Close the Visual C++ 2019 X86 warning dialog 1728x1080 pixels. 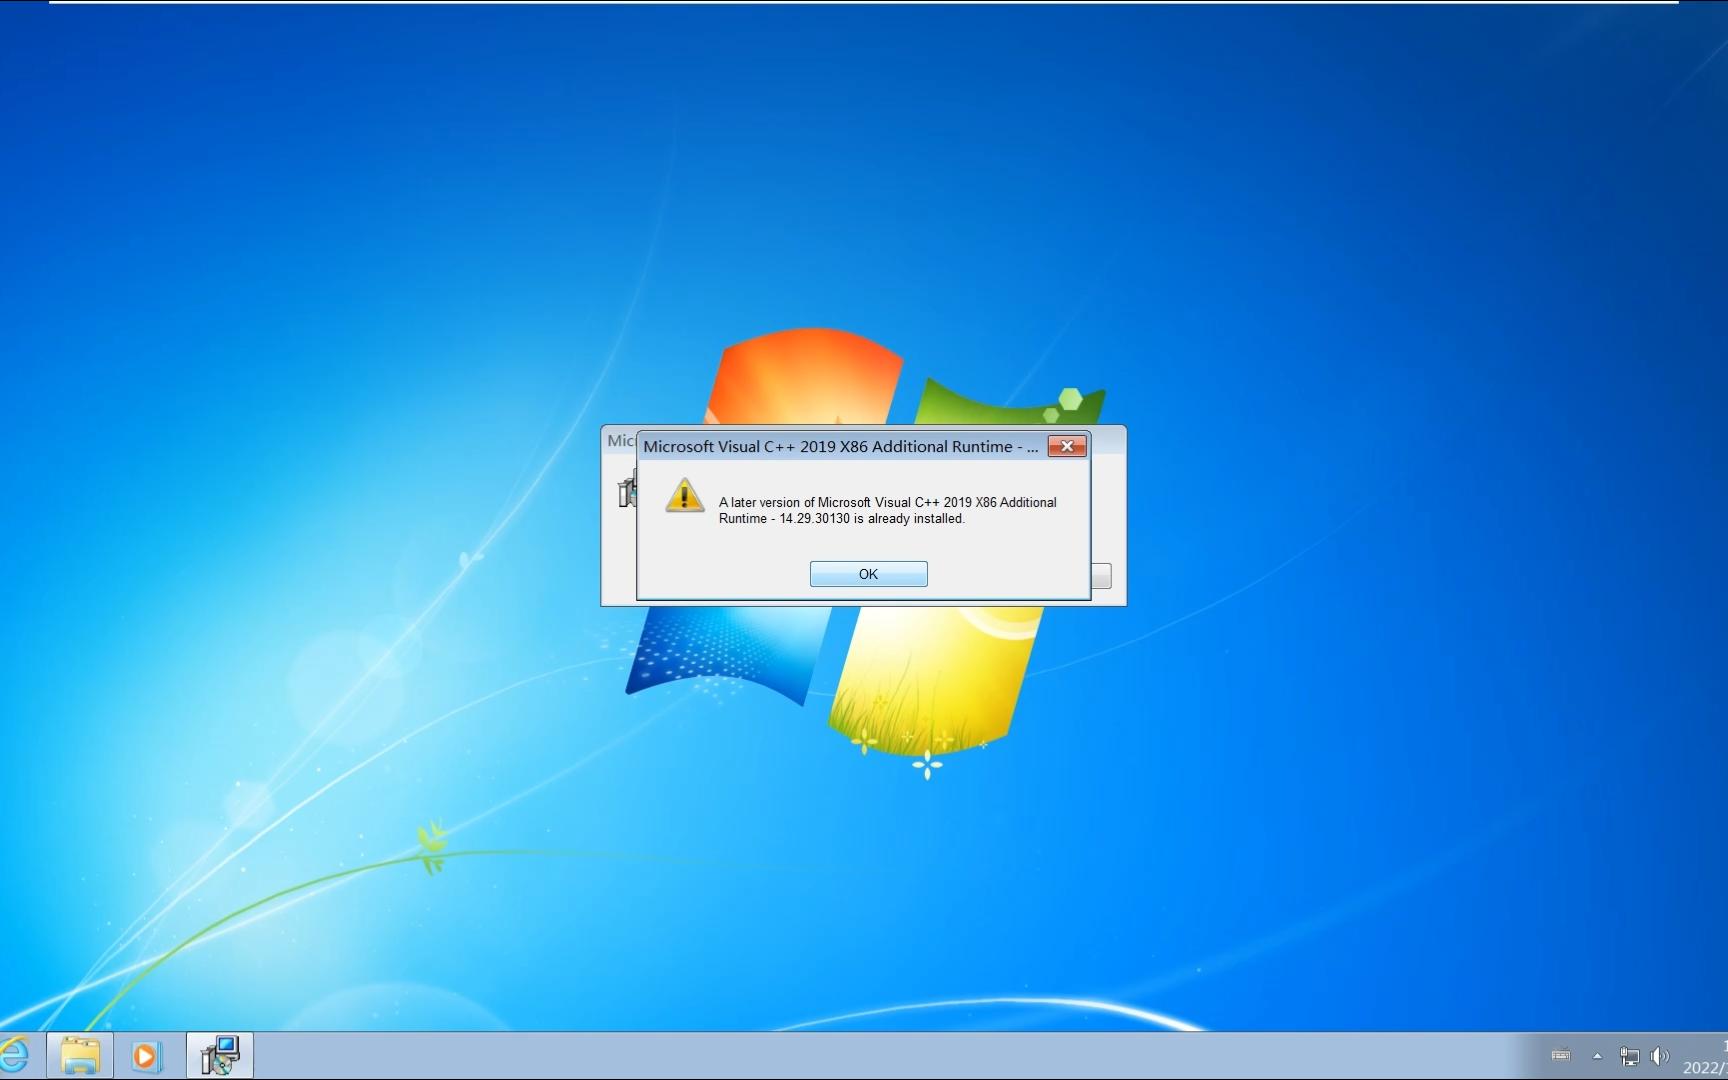(x=1067, y=446)
